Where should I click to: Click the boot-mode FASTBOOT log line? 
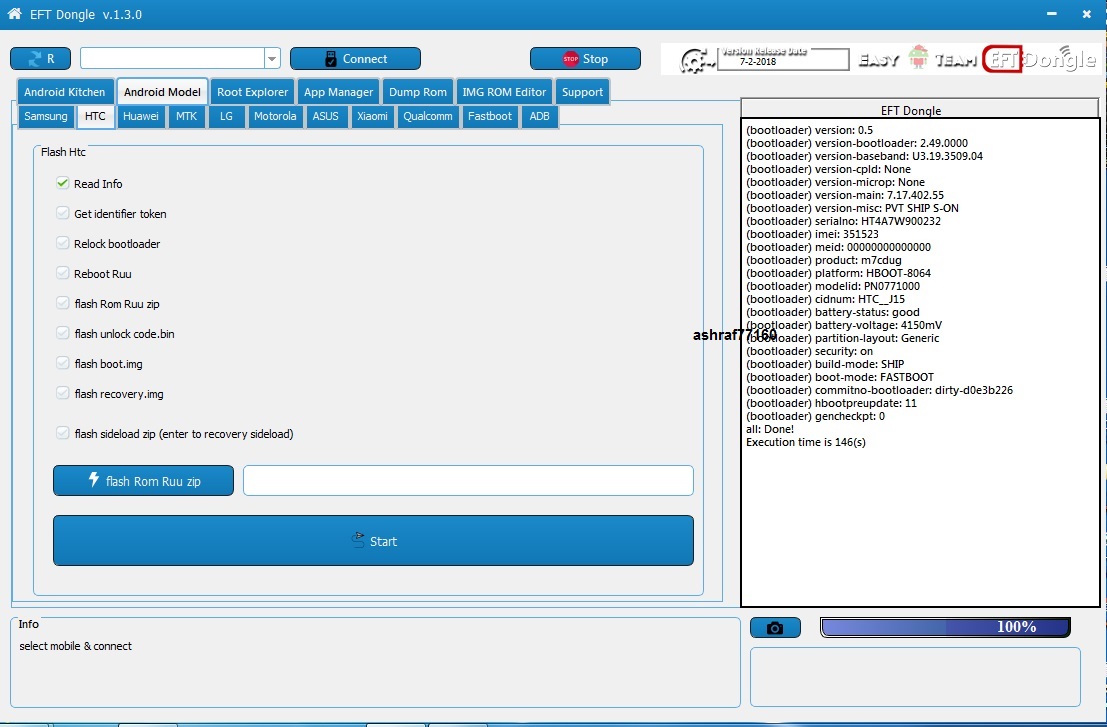[839, 377]
